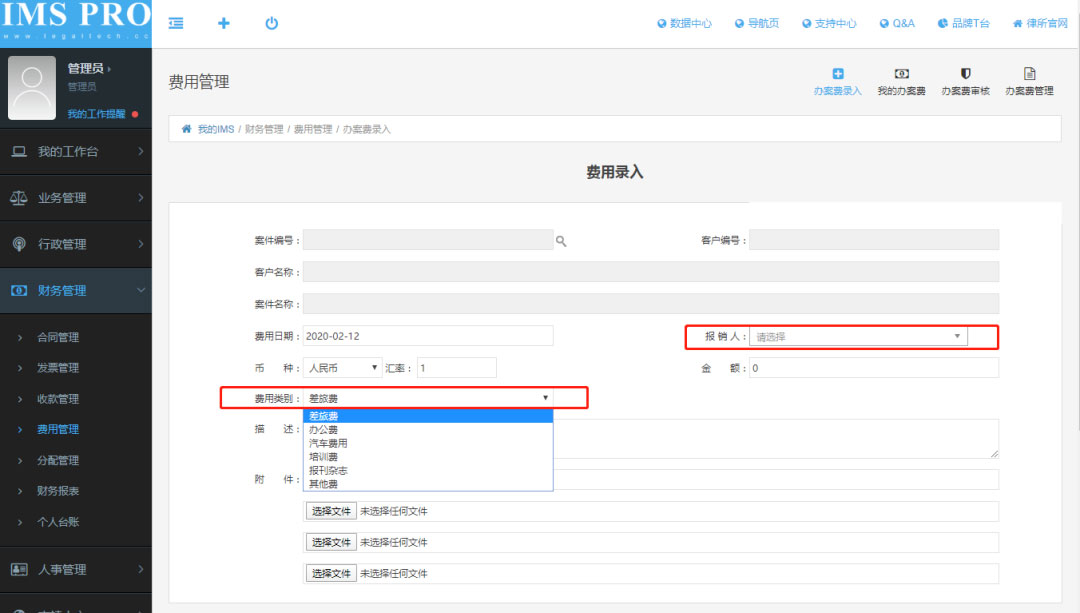Click 数据中心 link in top navigation
This screenshot has height=613, width=1080.
point(685,23)
